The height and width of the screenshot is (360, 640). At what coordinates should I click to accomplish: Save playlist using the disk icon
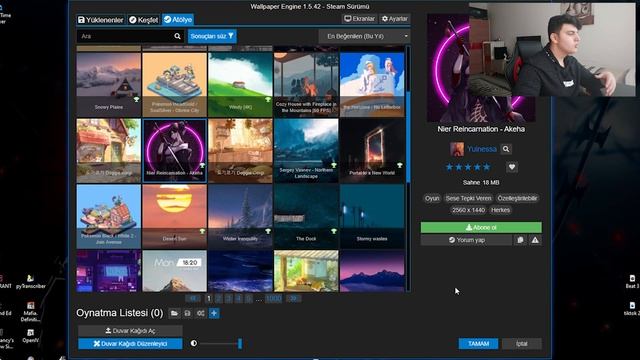(187, 313)
